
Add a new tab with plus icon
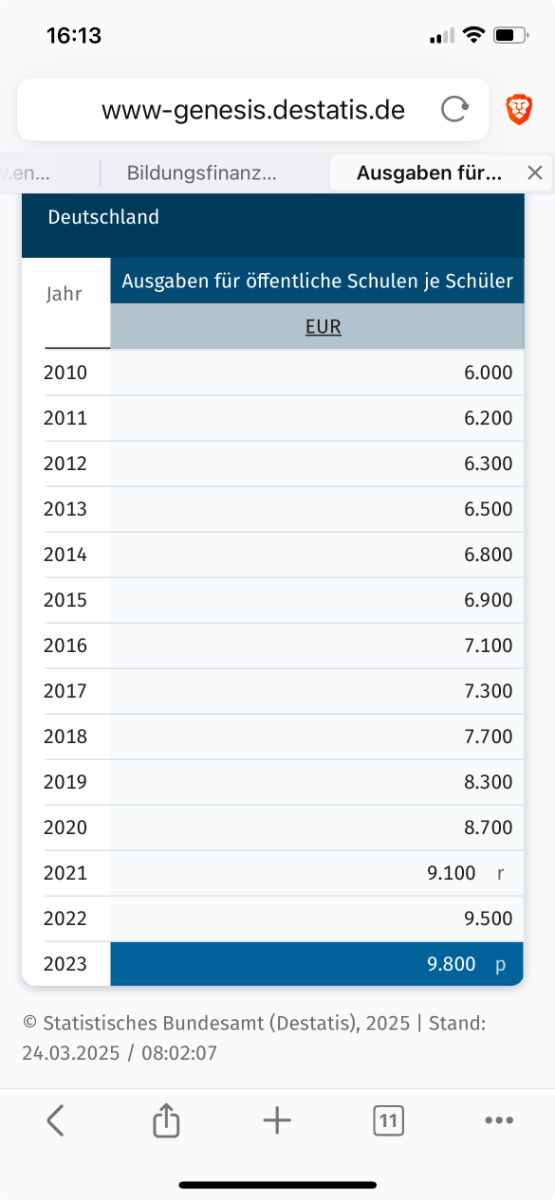pyautogui.click(x=277, y=1121)
